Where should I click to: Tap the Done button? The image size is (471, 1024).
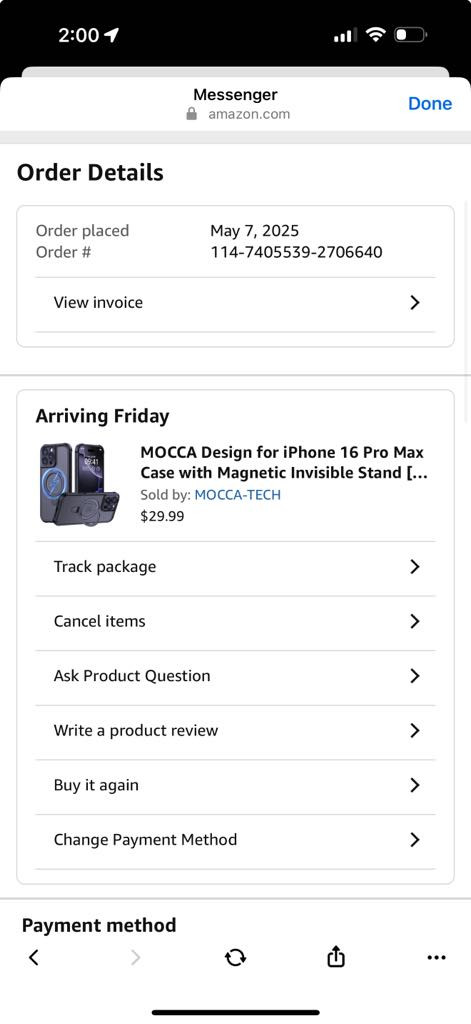430,103
